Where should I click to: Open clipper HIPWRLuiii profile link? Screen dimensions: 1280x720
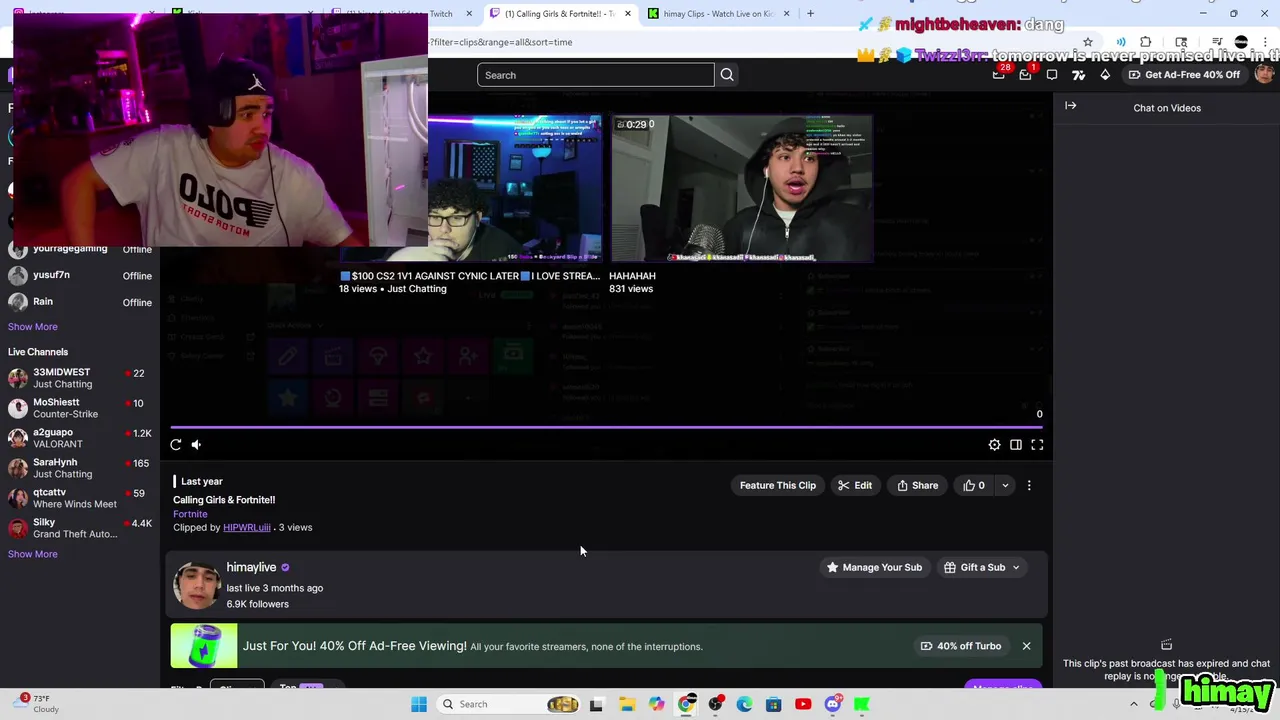(247, 528)
